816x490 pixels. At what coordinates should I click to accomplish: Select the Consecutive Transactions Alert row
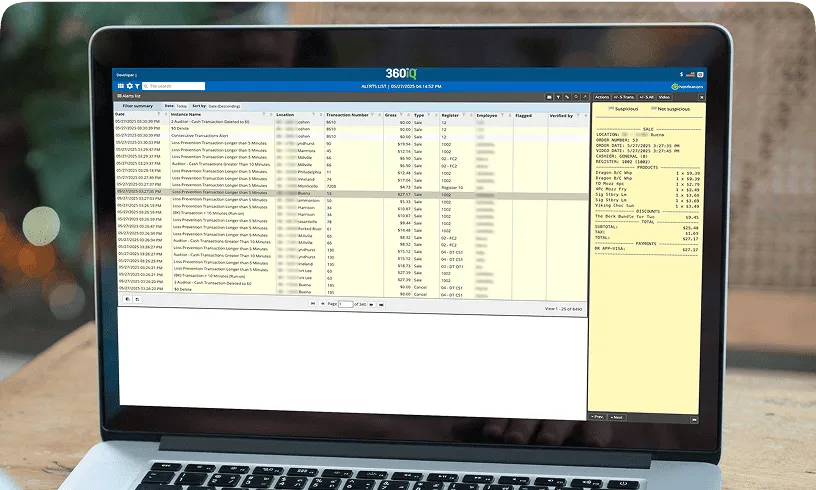(351, 136)
